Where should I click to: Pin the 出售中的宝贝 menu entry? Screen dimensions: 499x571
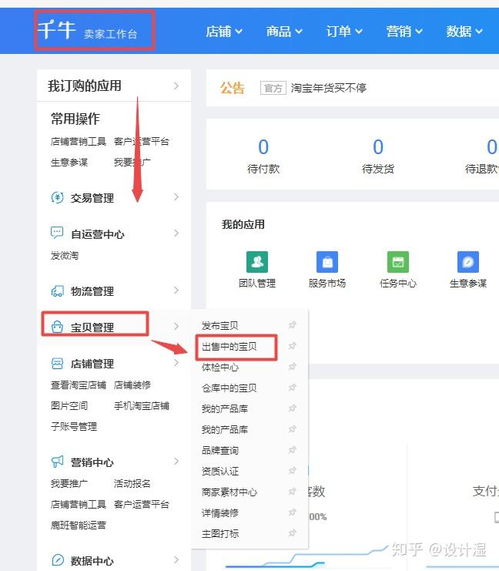point(292,346)
